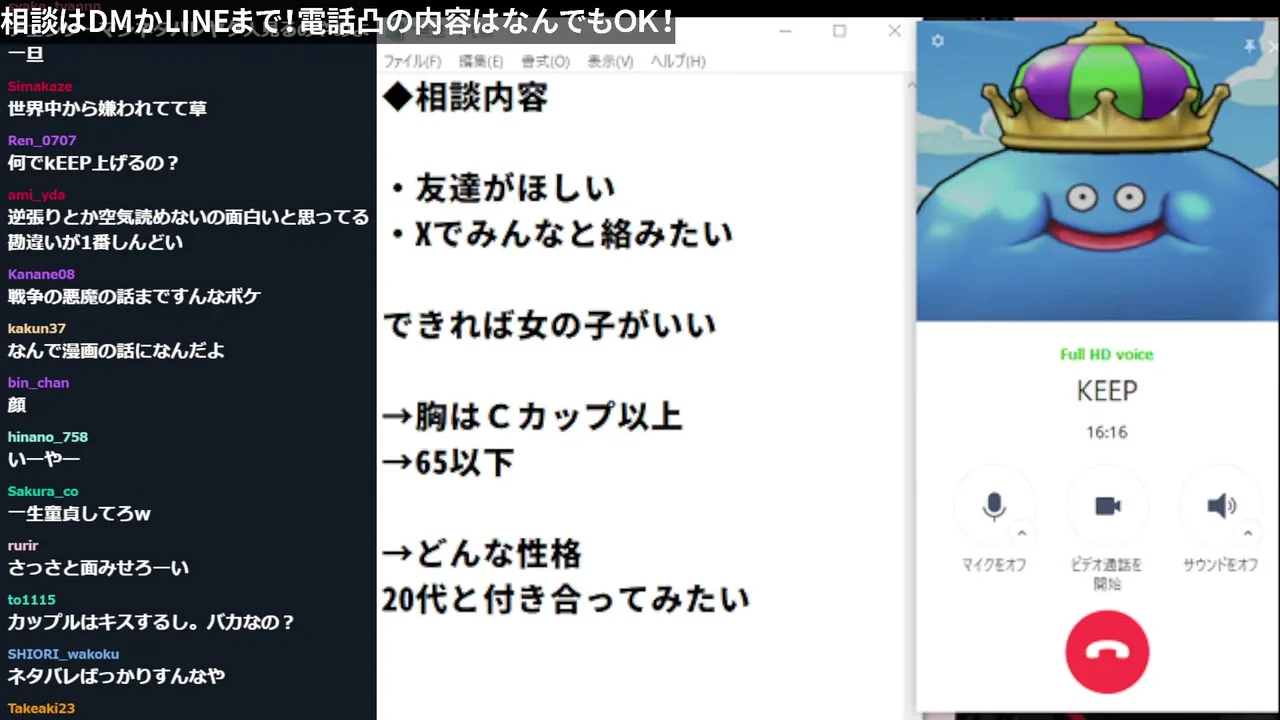
Task: Expand microphone device options chevron
Action: [x=1021, y=533]
